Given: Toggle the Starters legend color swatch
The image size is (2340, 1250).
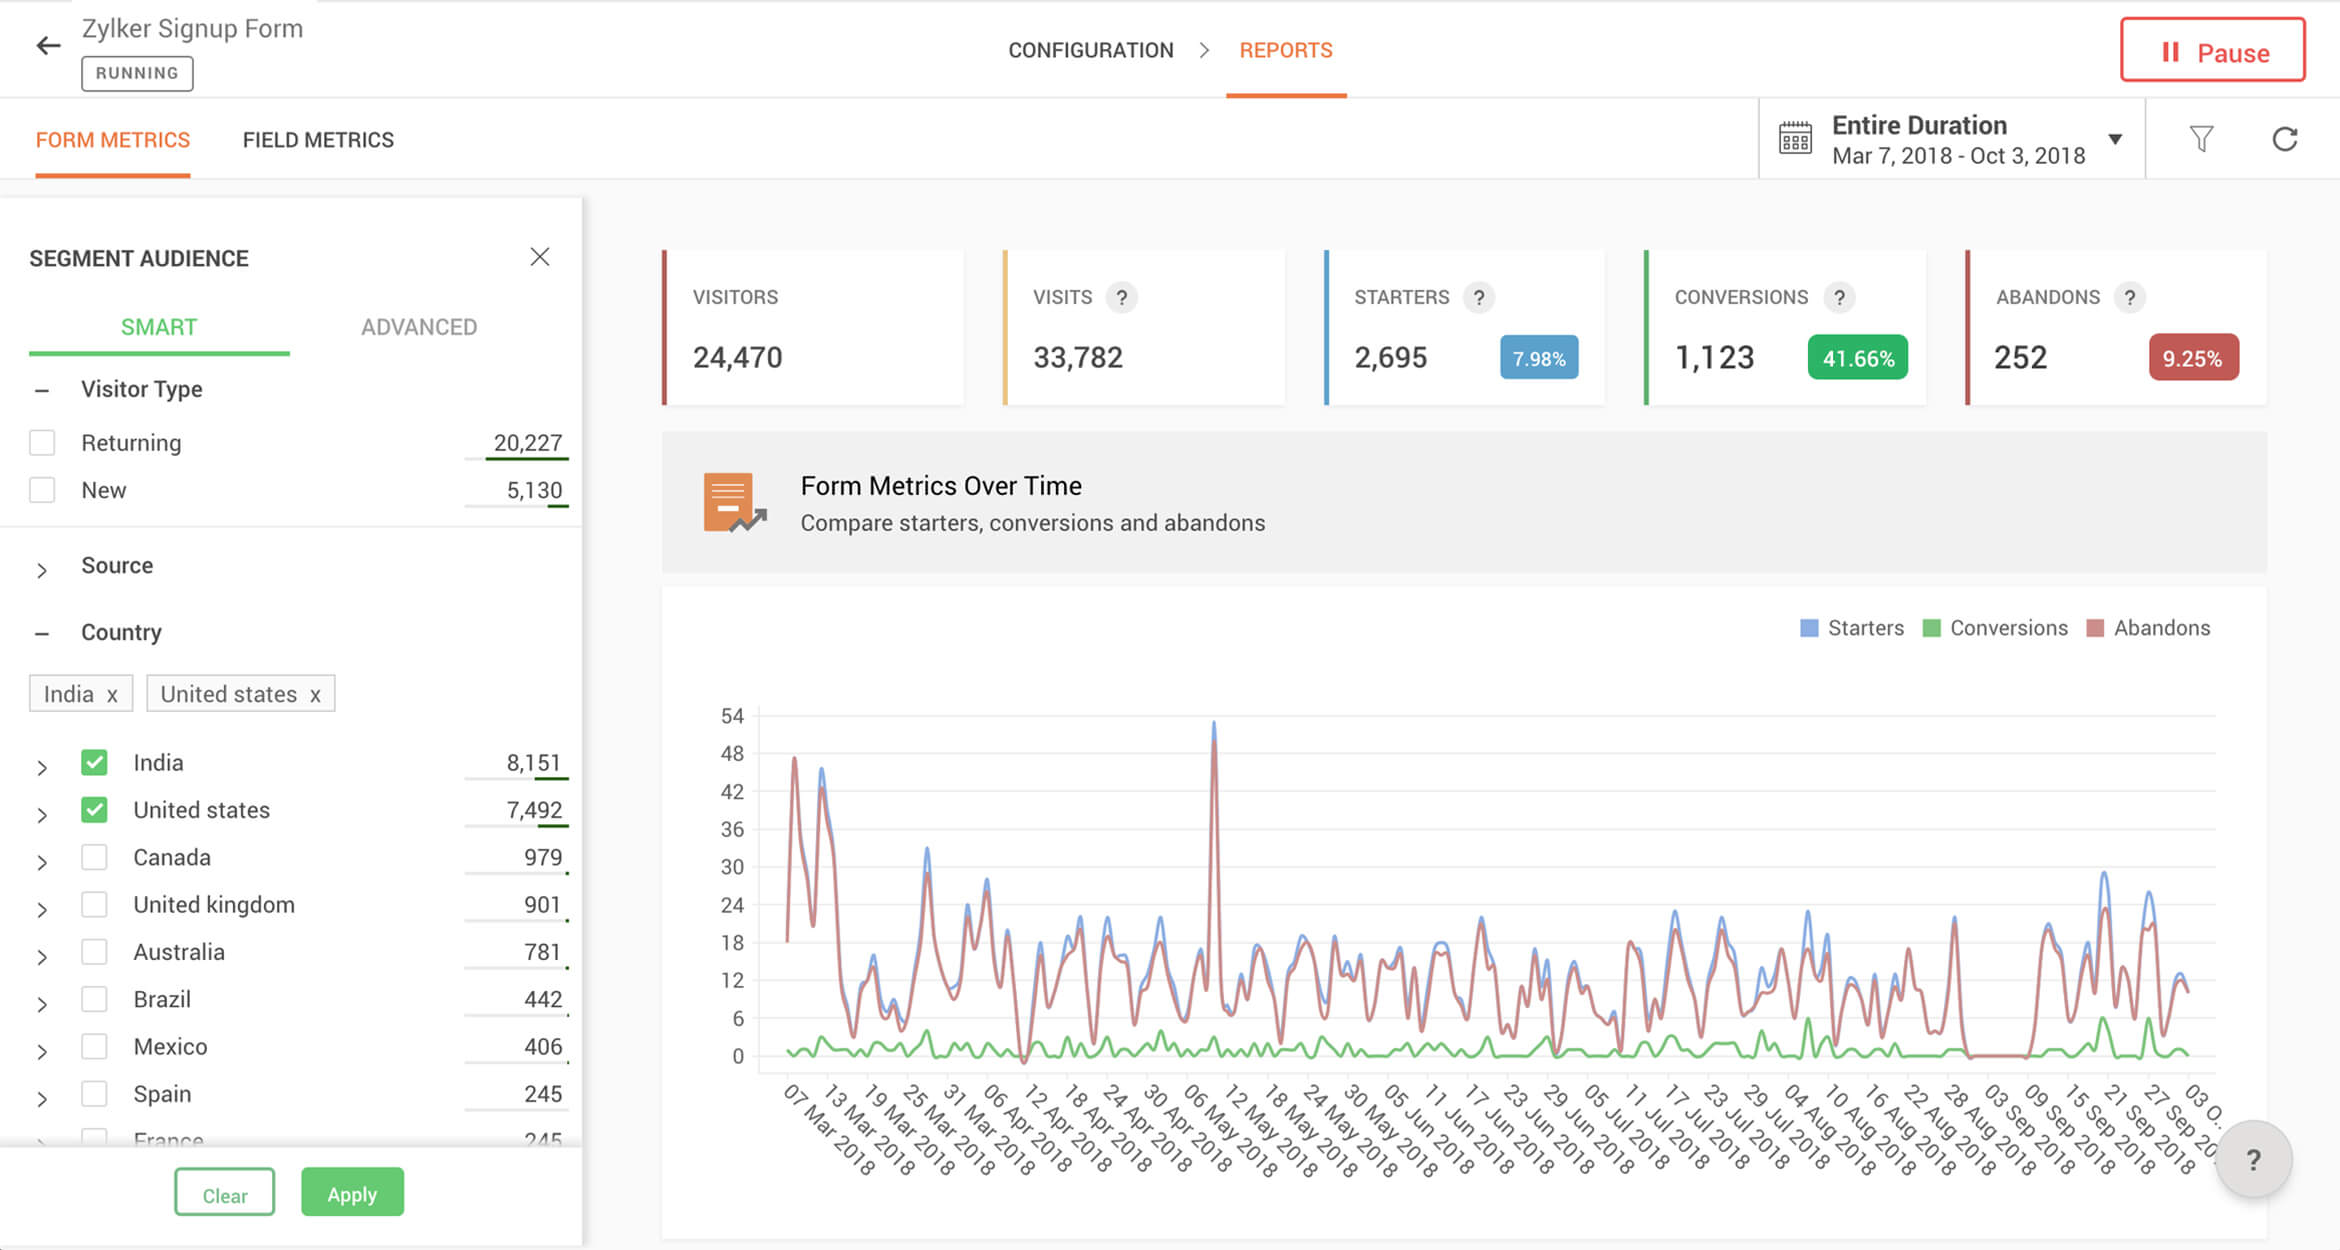Looking at the screenshot, I should tap(1808, 628).
